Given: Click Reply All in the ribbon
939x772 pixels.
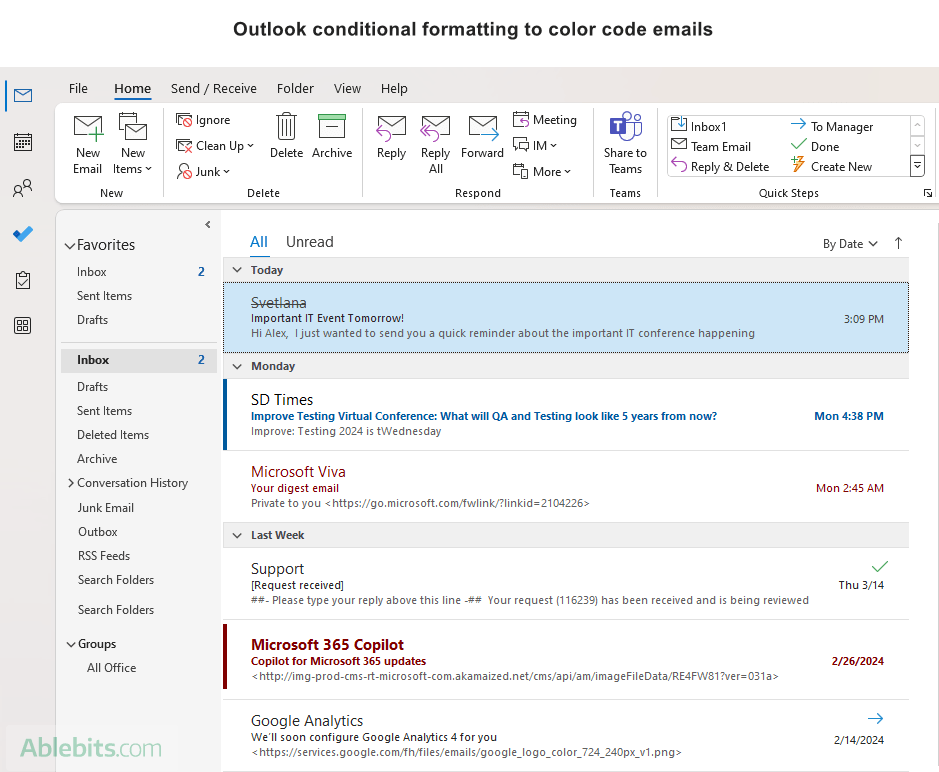Looking at the screenshot, I should [x=435, y=144].
